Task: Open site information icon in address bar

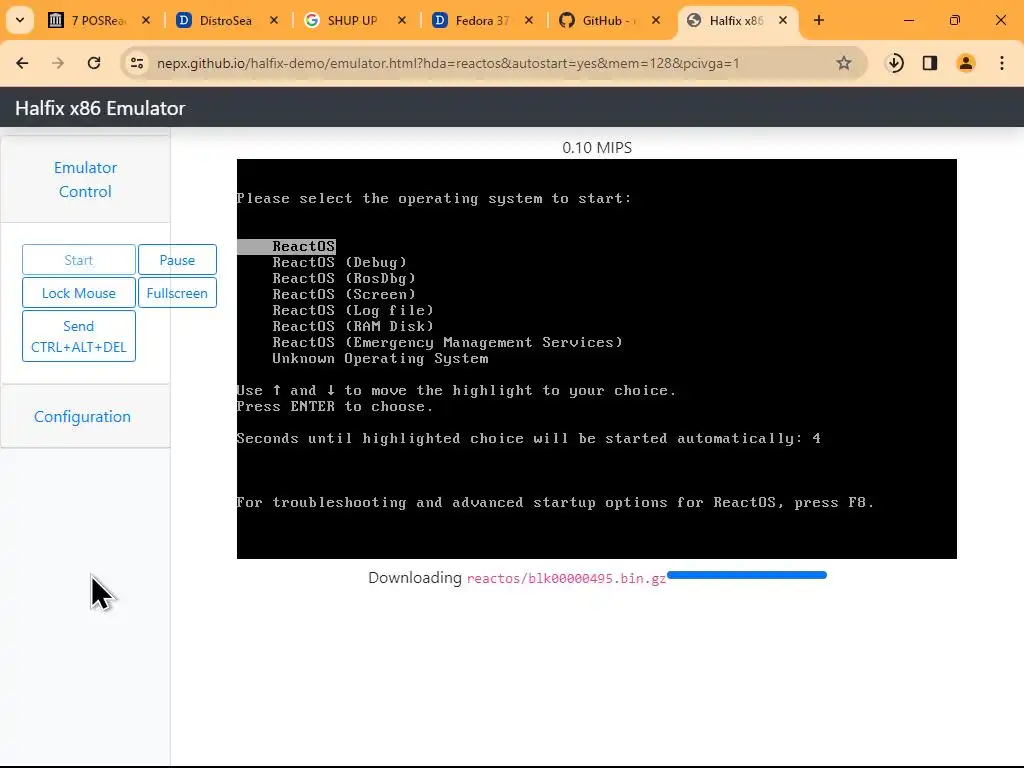Action: [137, 63]
